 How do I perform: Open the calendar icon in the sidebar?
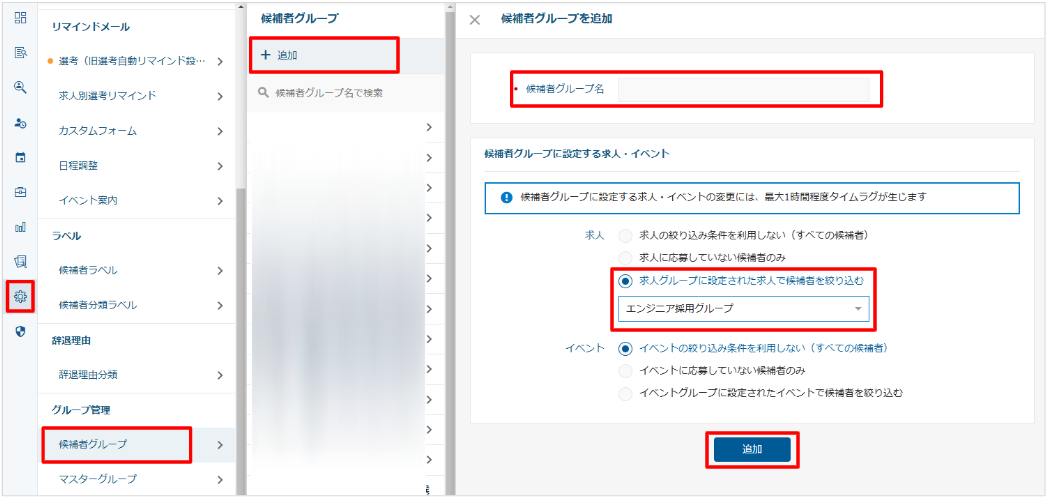point(20,157)
